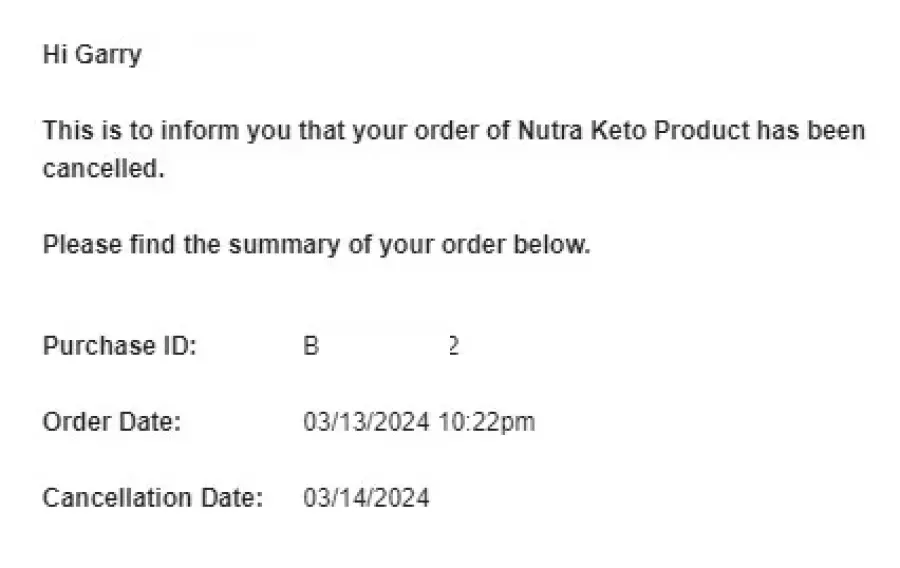Click the "Order Date:" label

coord(112,422)
